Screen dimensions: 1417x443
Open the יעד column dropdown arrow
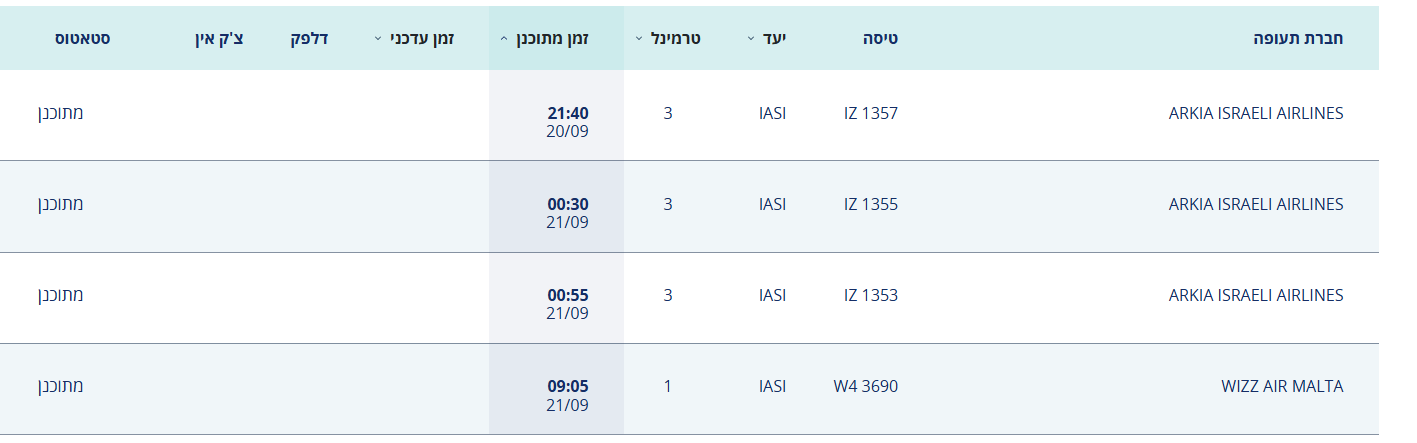(x=751, y=39)
